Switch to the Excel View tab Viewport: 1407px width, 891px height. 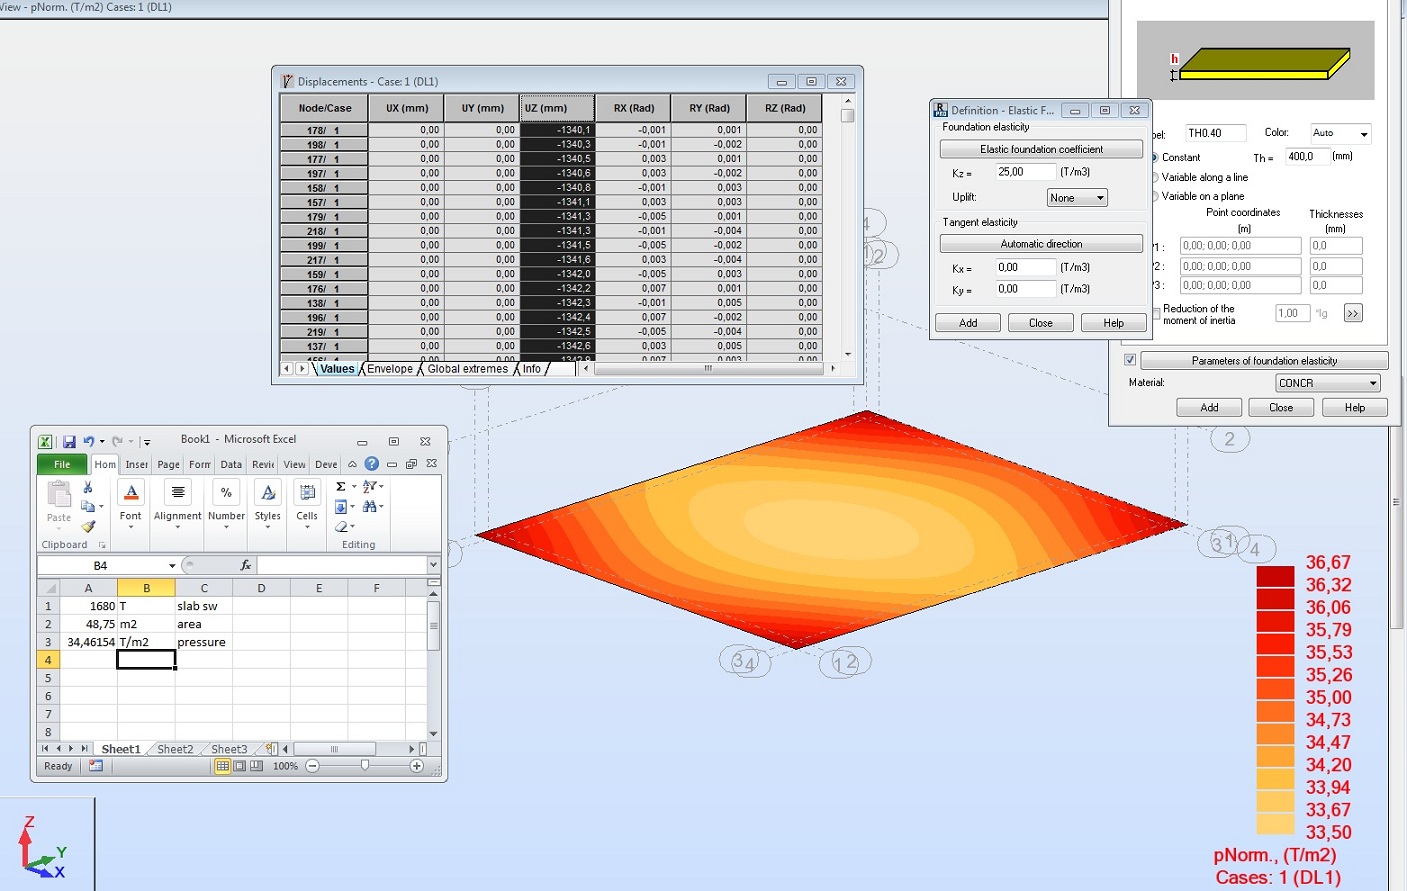pyautogui.click(x=294, y=464)
